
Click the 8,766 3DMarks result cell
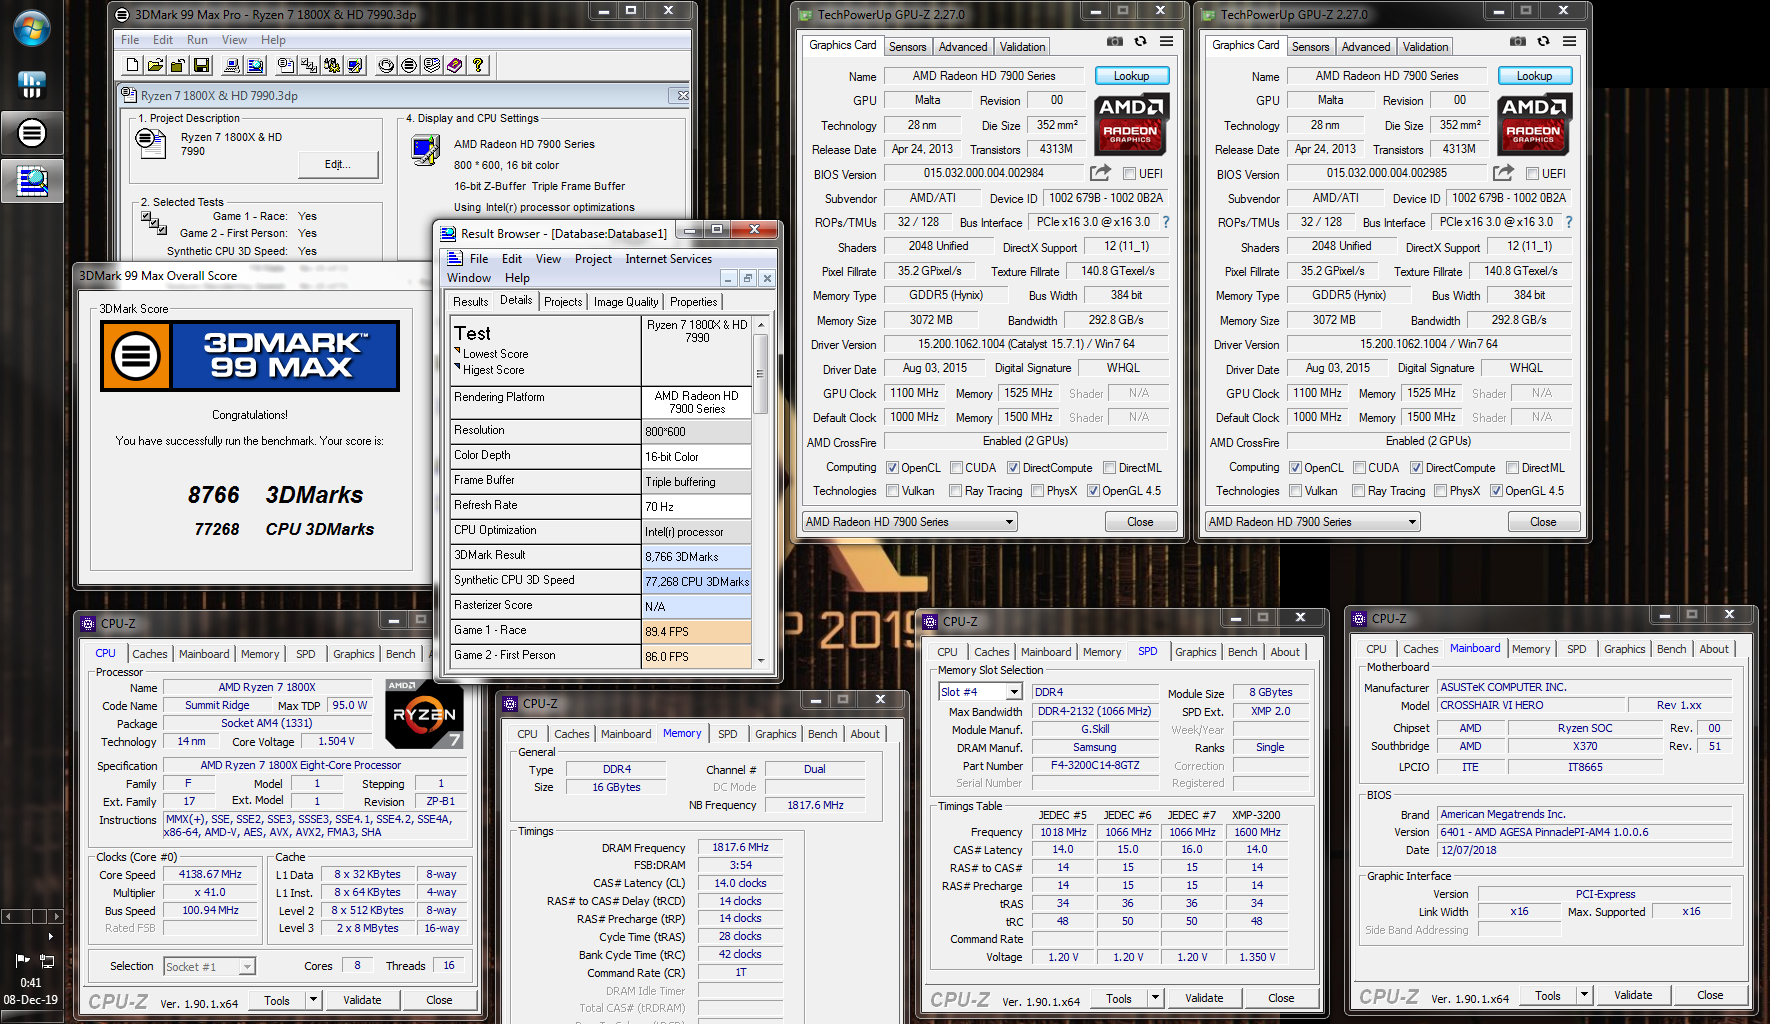697,557
